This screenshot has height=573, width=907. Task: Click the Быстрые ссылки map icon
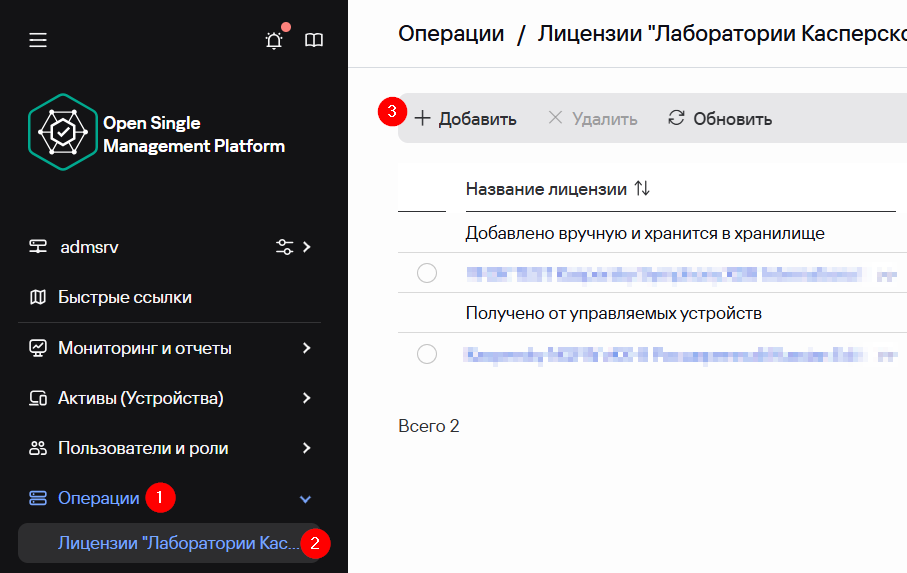(38, 297)
